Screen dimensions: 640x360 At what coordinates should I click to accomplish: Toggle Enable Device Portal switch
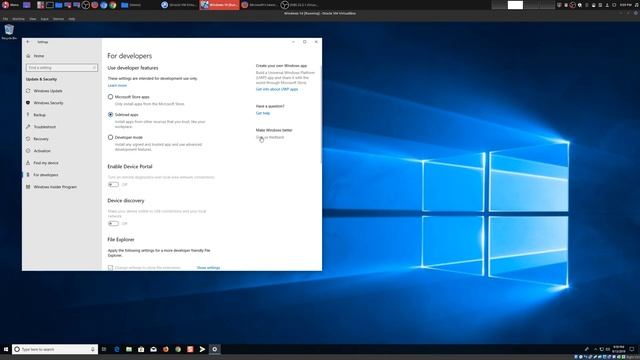tap(113, 184)
